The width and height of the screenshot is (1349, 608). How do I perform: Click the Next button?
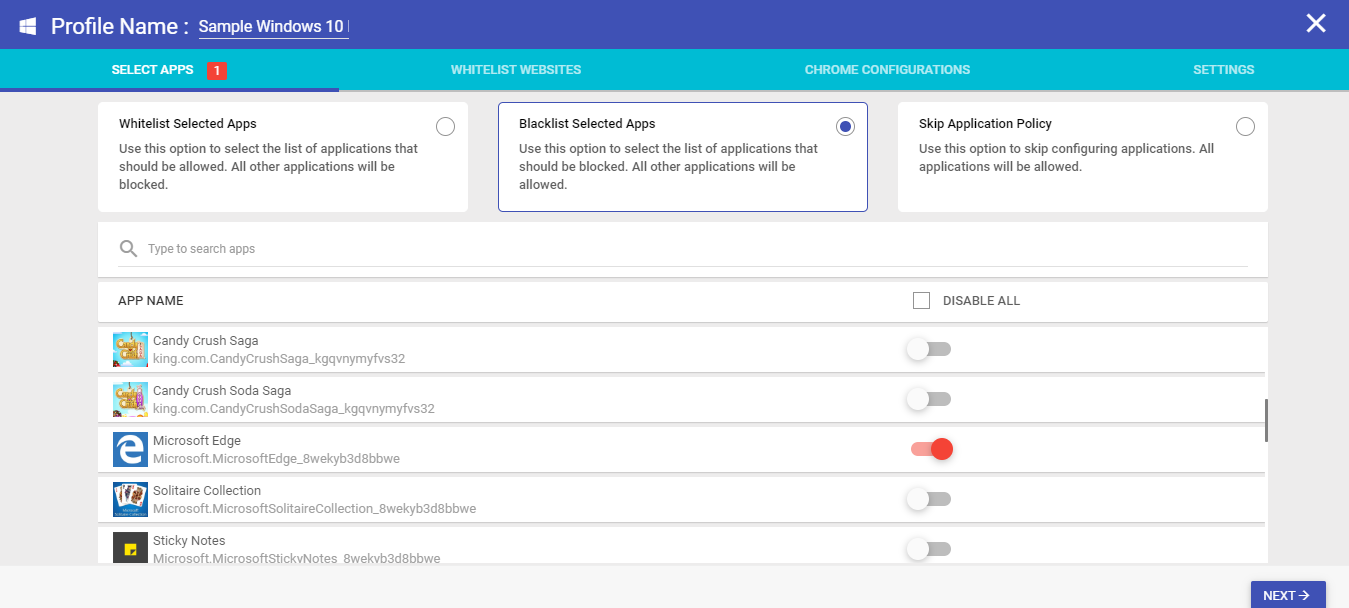[x=1288, y=595]
